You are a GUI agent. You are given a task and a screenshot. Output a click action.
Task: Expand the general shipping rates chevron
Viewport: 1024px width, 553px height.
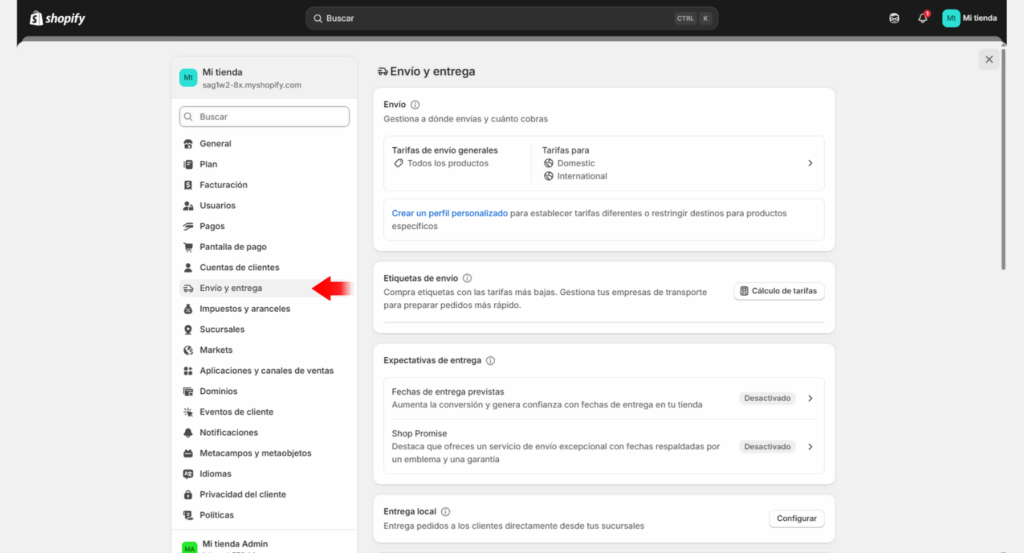tap(810, 163)
